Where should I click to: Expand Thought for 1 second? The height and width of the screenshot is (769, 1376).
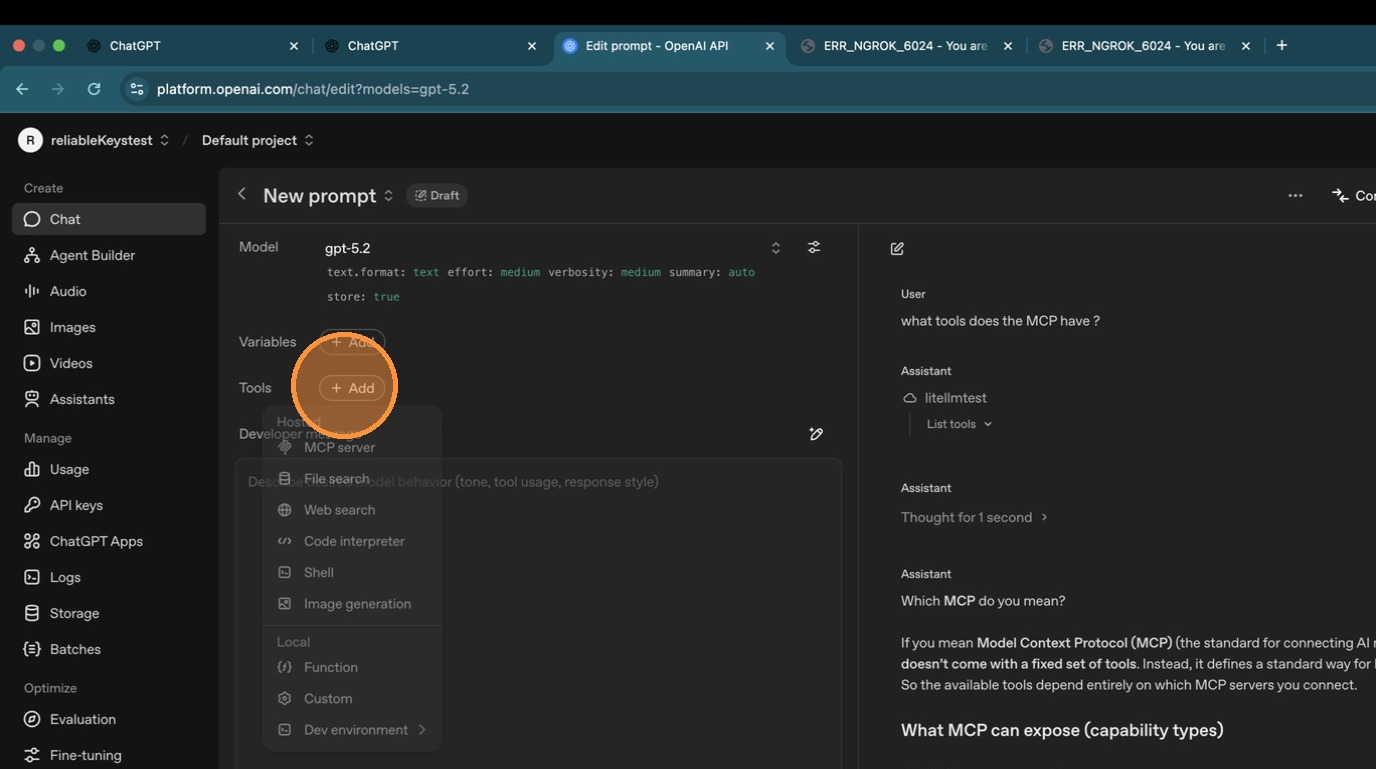(x=974, y=517)
